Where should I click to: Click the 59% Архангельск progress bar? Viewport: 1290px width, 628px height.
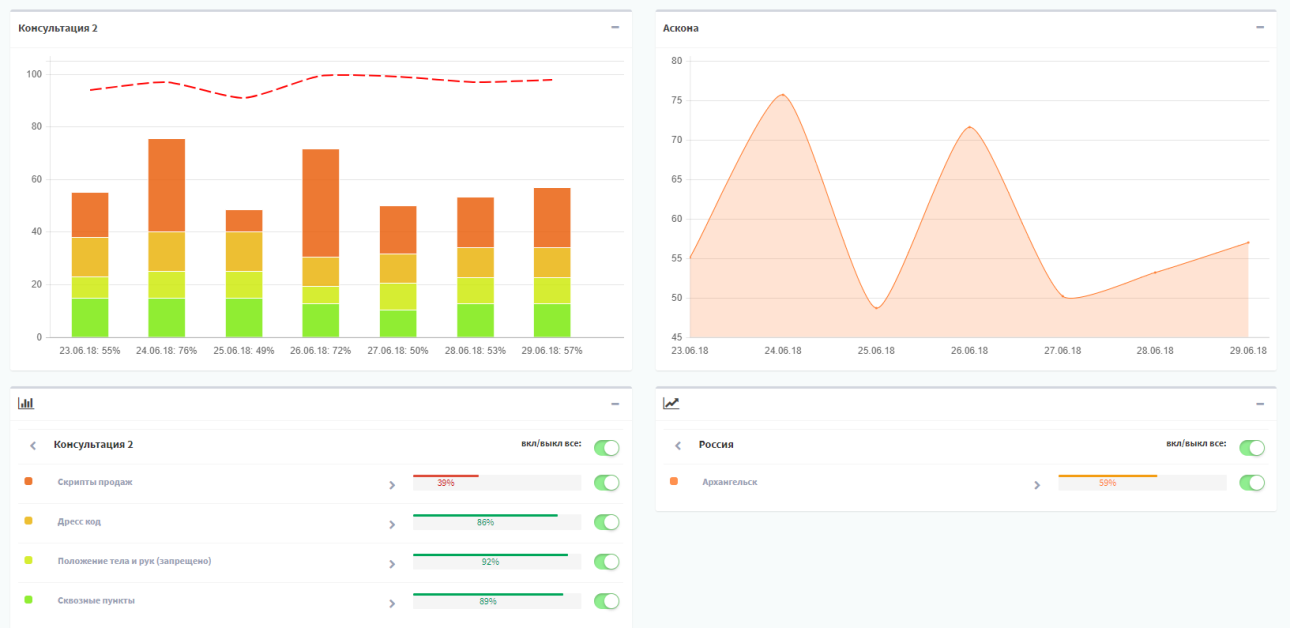pos(1142,482)
